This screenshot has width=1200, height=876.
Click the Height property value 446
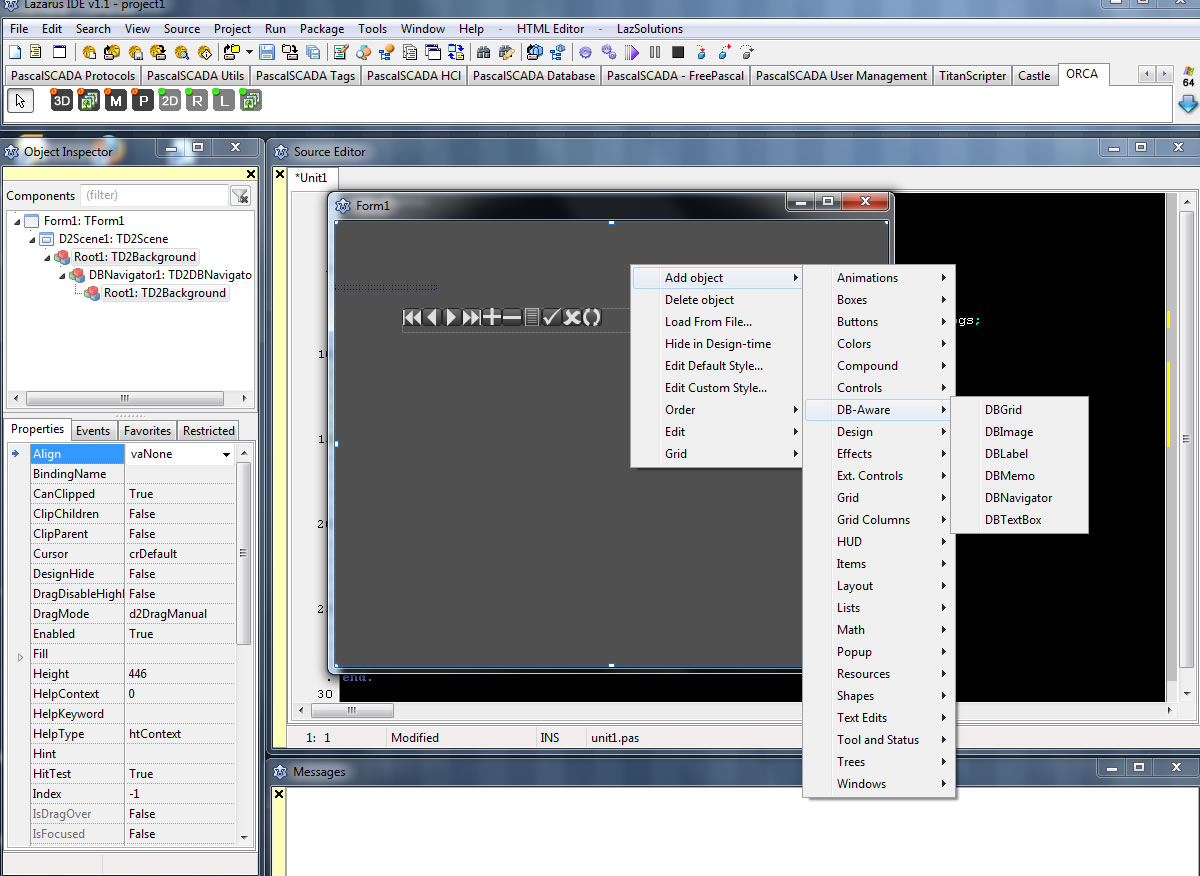pos(181,674)
